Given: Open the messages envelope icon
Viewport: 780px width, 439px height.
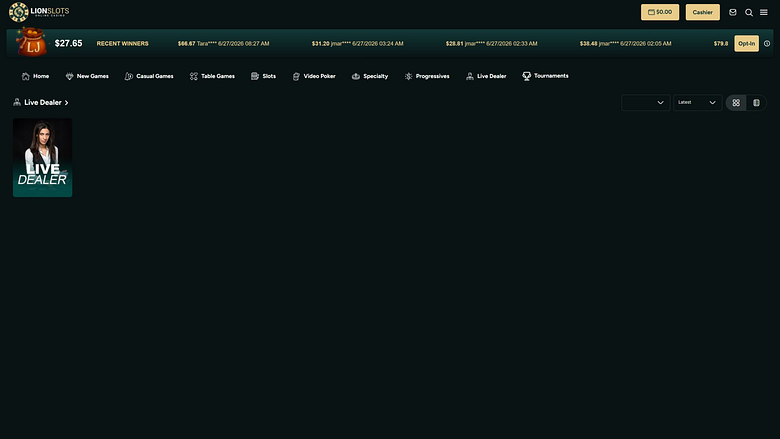Looking at the screenshot, I should [x=733, y=12].
